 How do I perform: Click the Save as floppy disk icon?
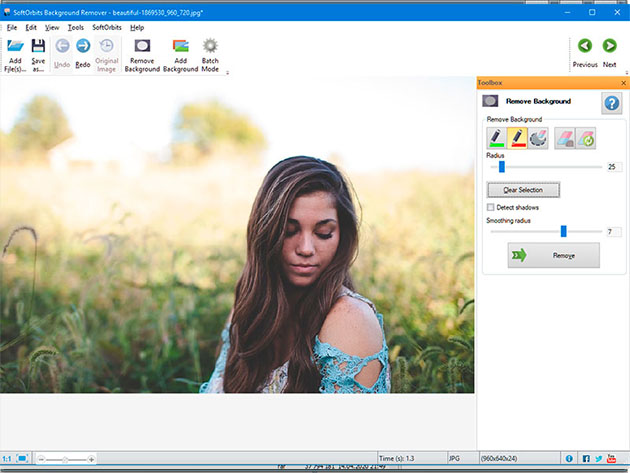38,47
